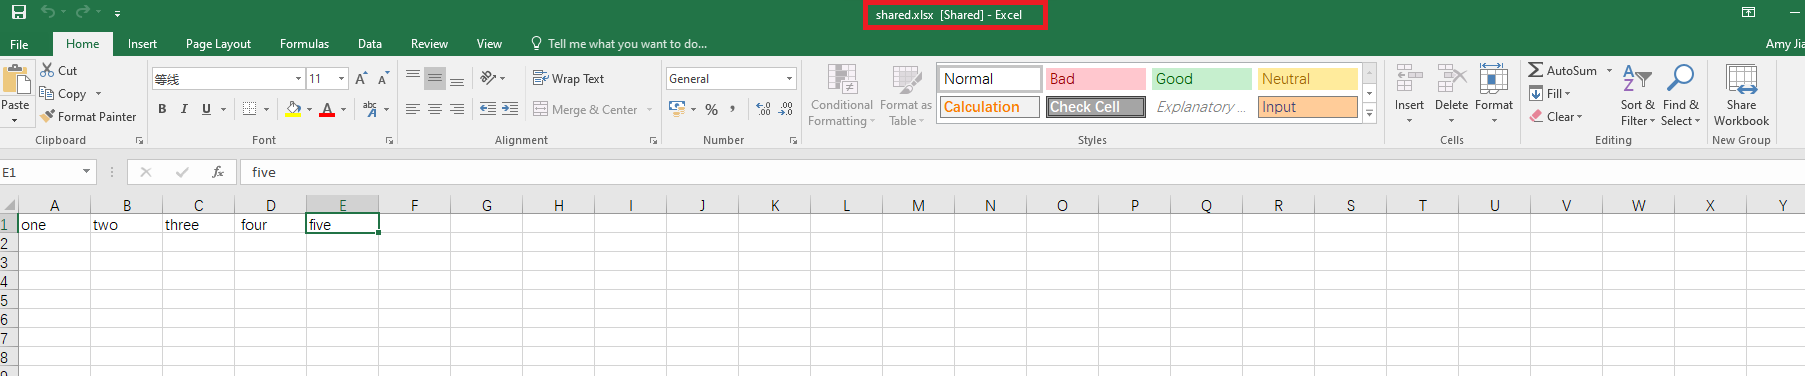Click AutoSum sigma button

click(x=1562, y=71)
